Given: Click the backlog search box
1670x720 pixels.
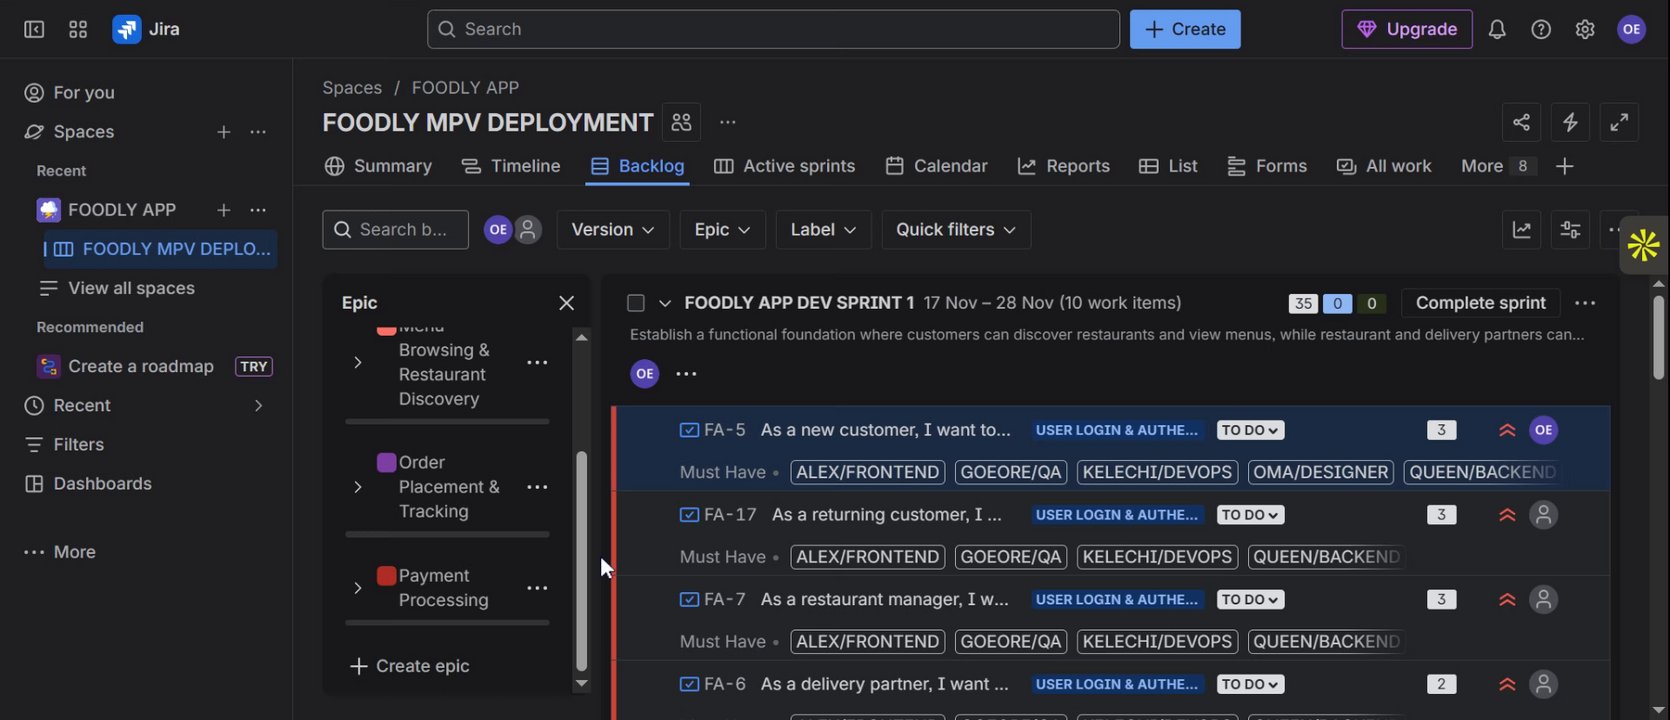Looking at the screenshot, I should tap(395, 230).
